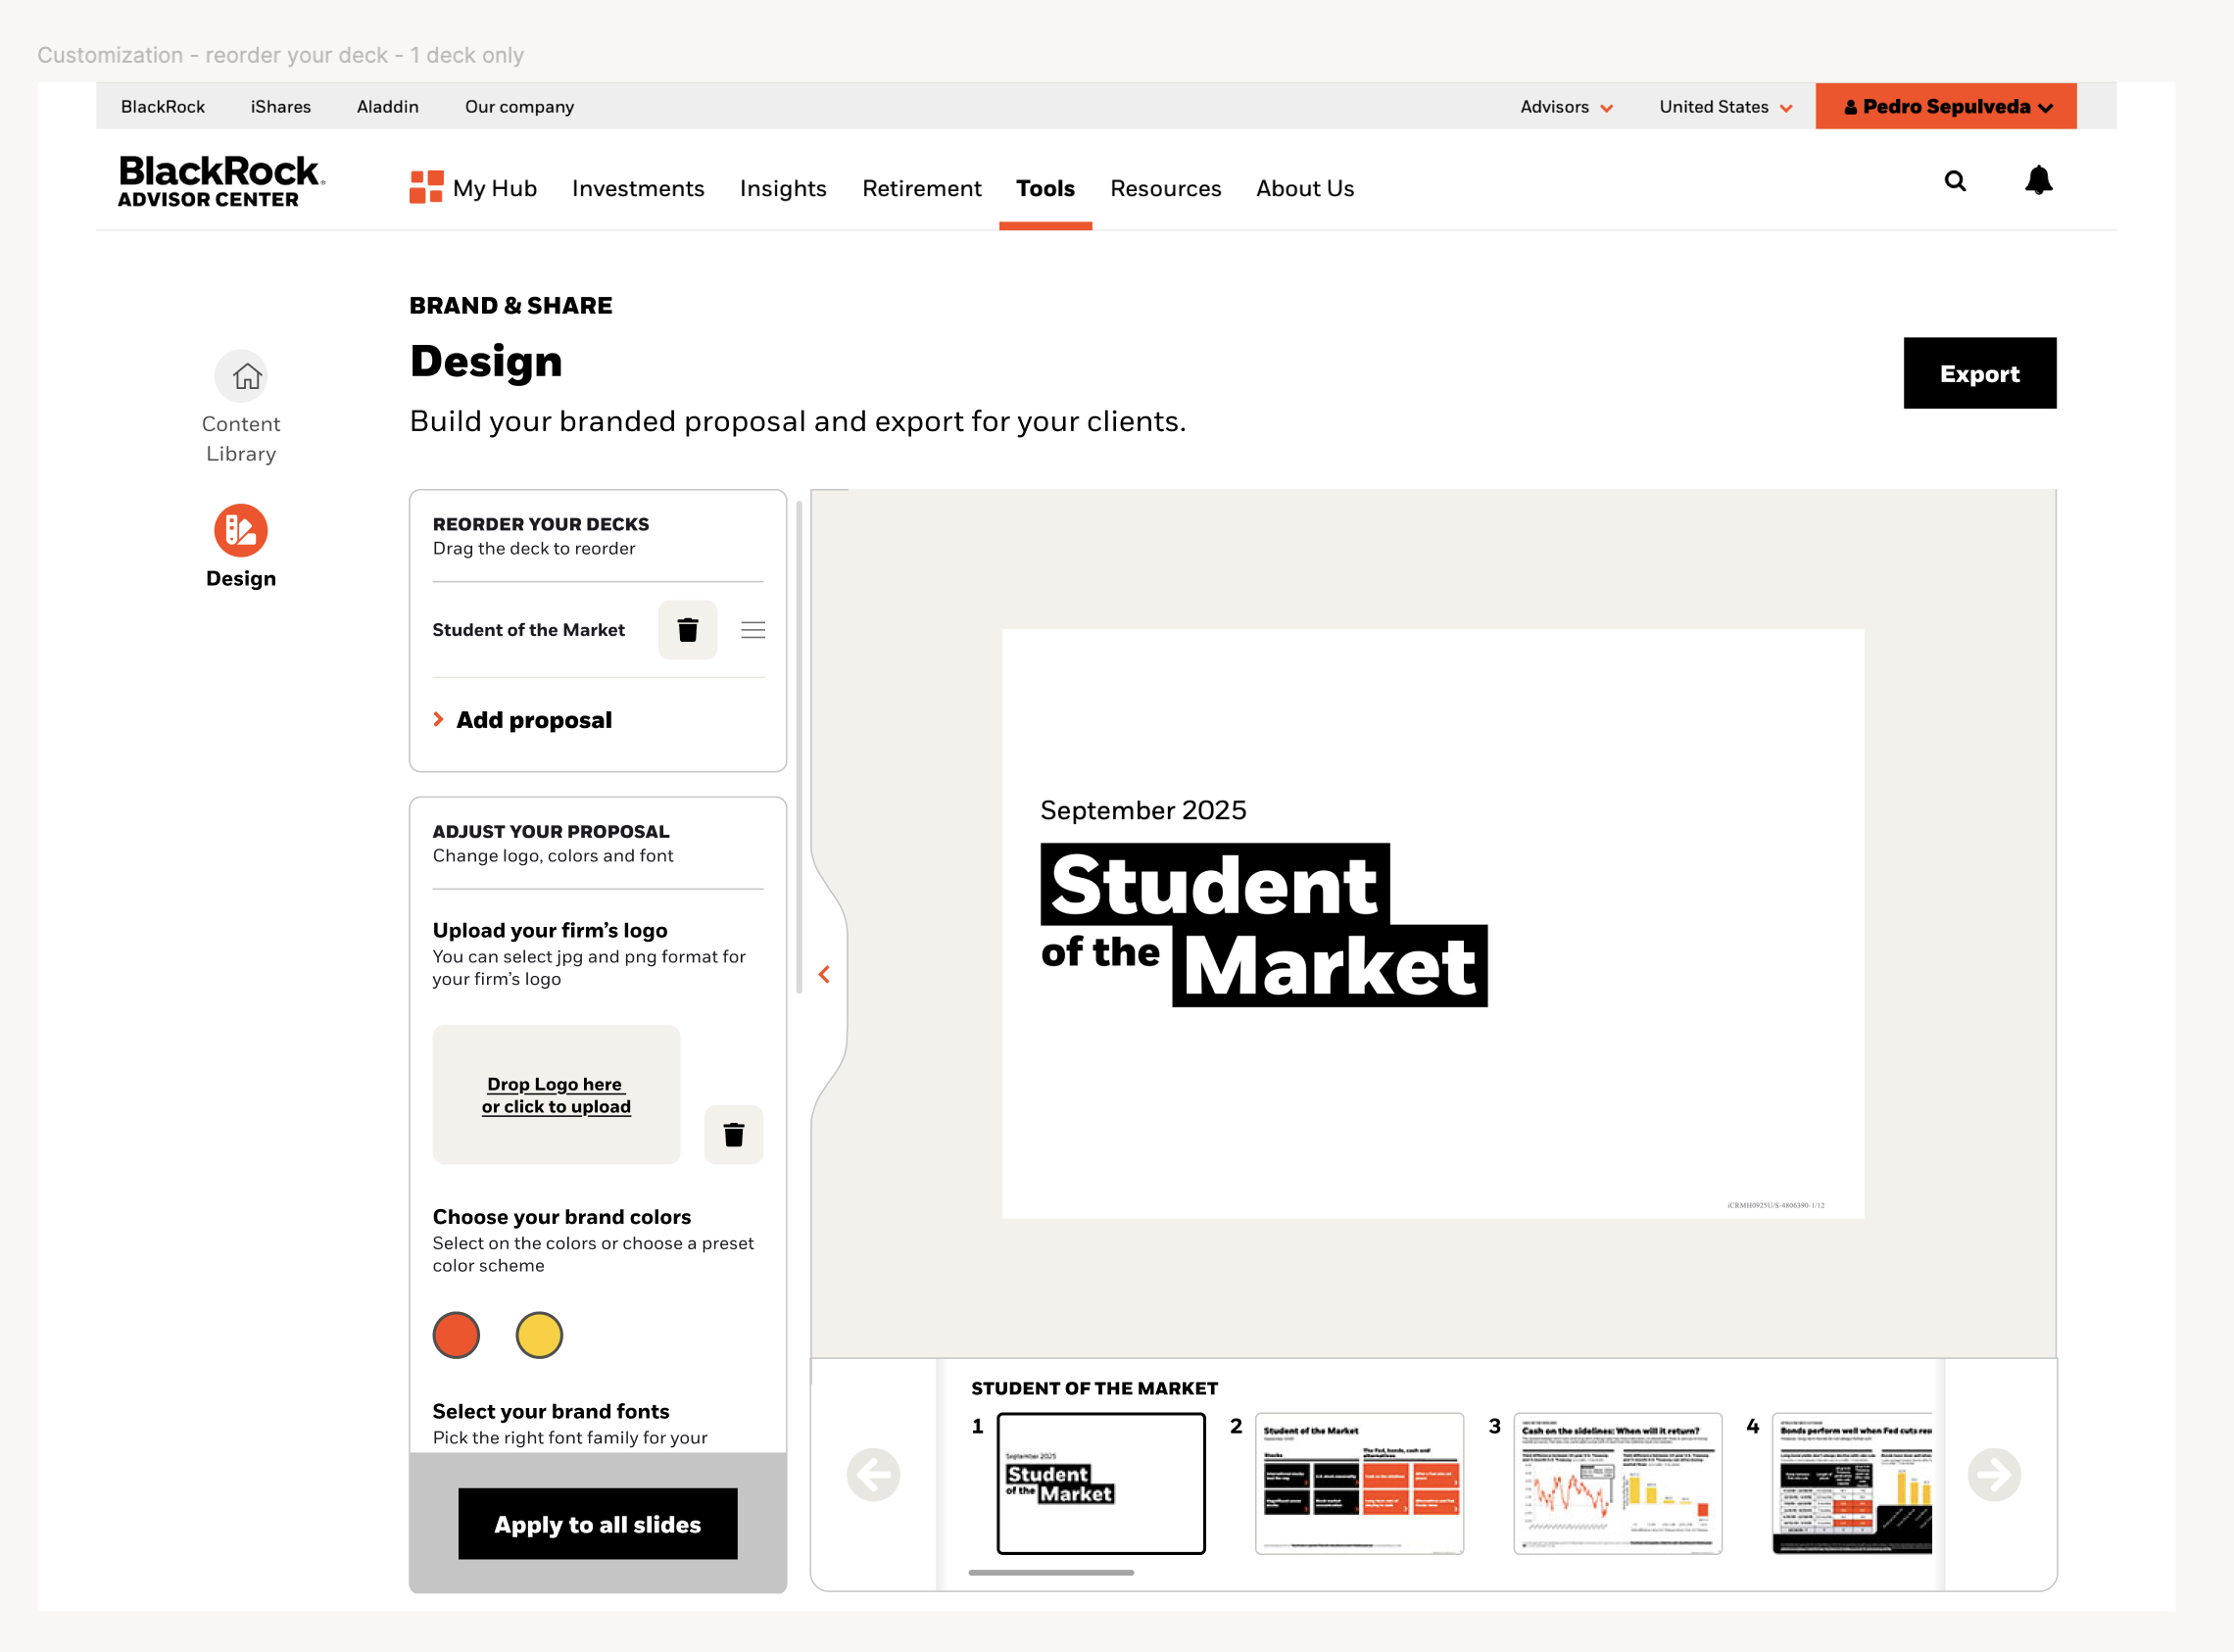Grab the Student of the Market reorder handle
The image size is (2234, 1652).
click(x=753, y=630)
